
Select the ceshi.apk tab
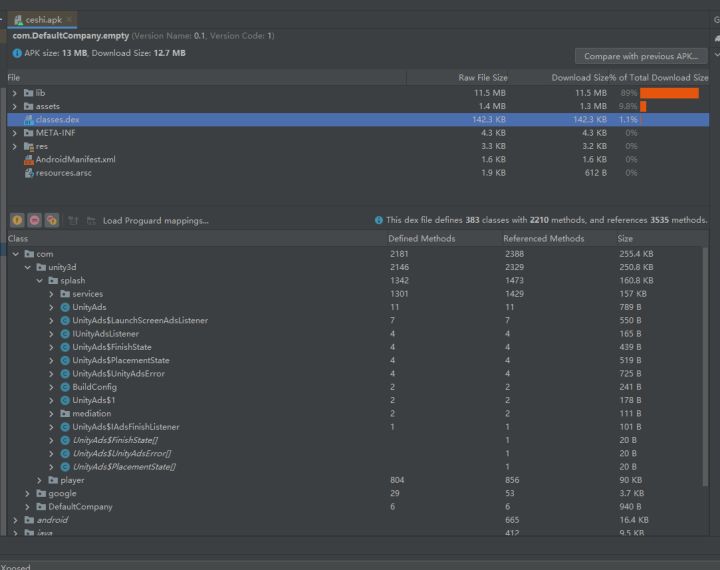pyautogui.click(x=43, y=20)
